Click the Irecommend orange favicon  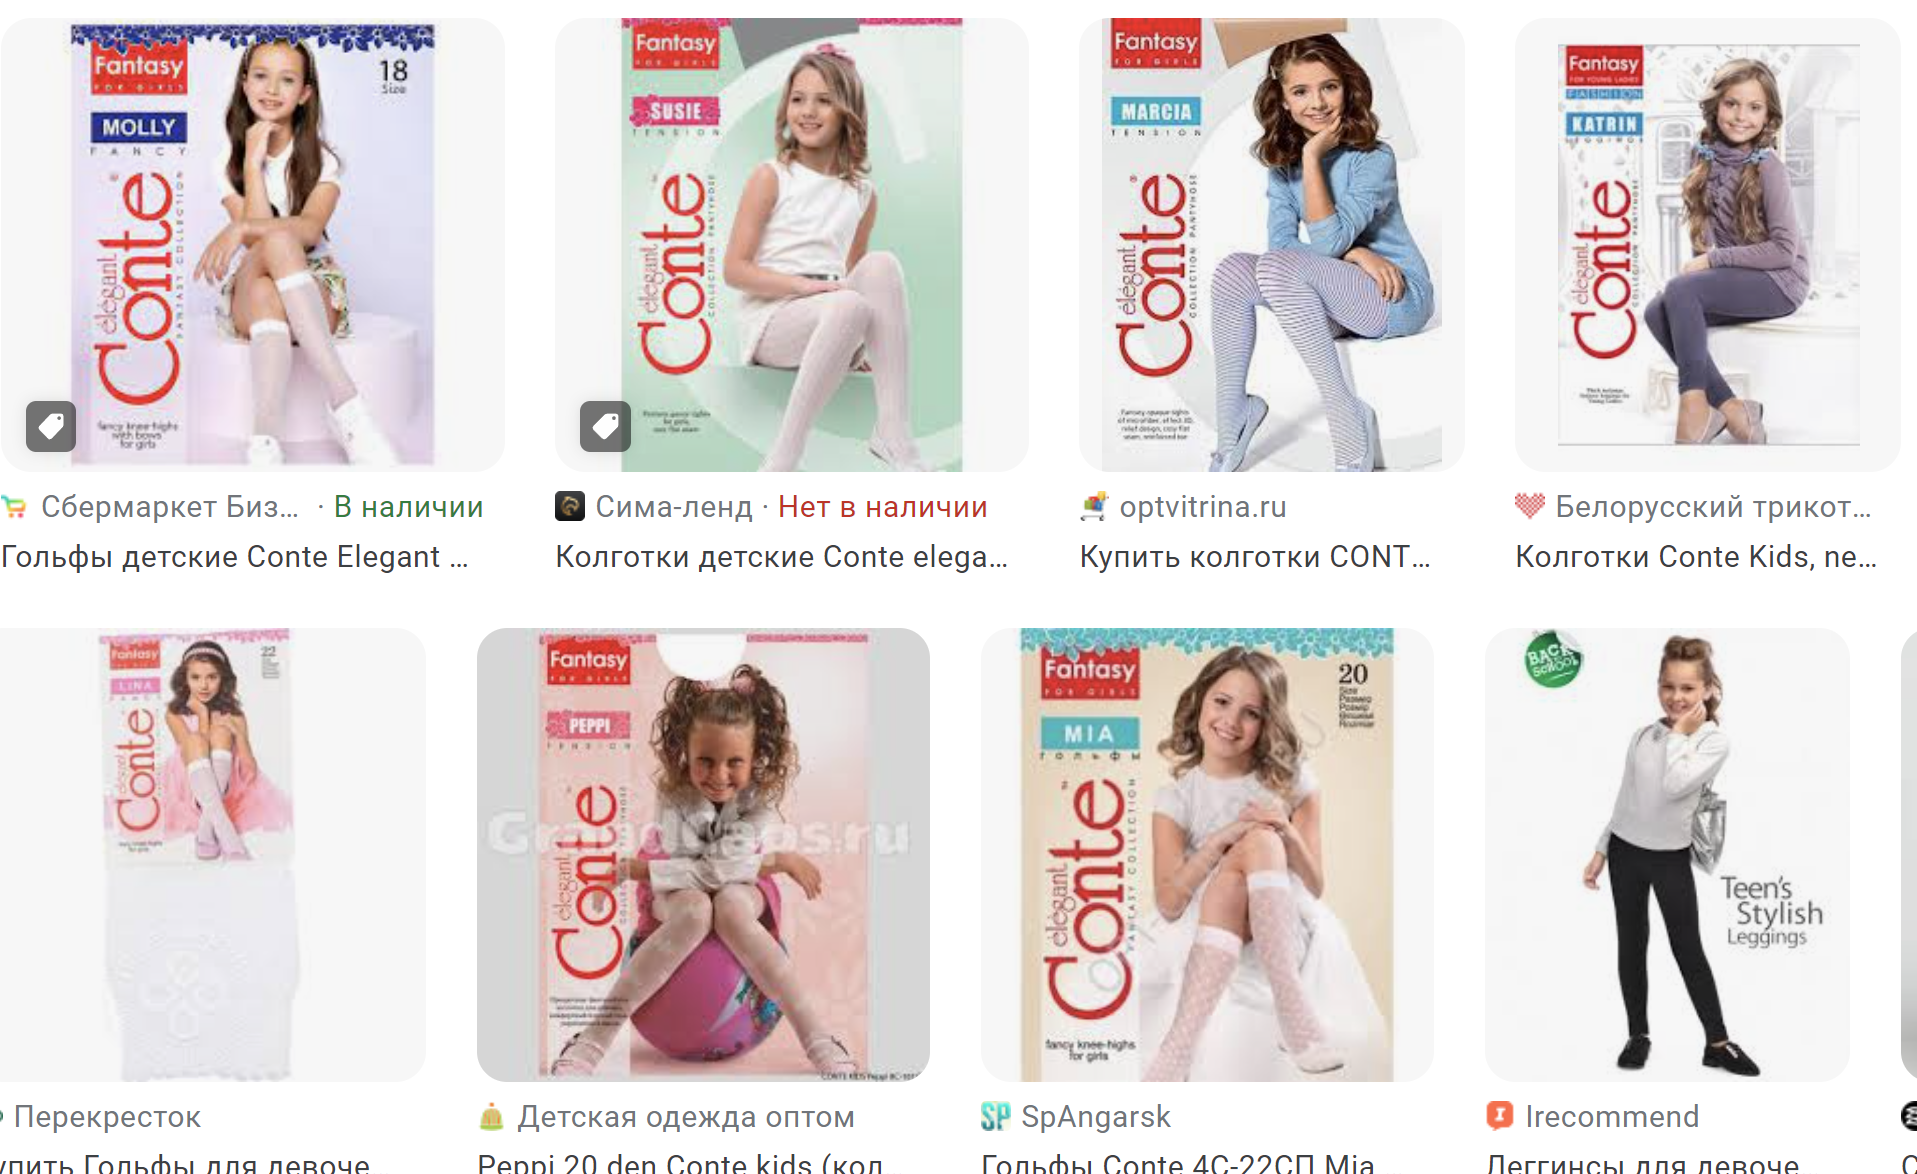coord(1499,1115)
